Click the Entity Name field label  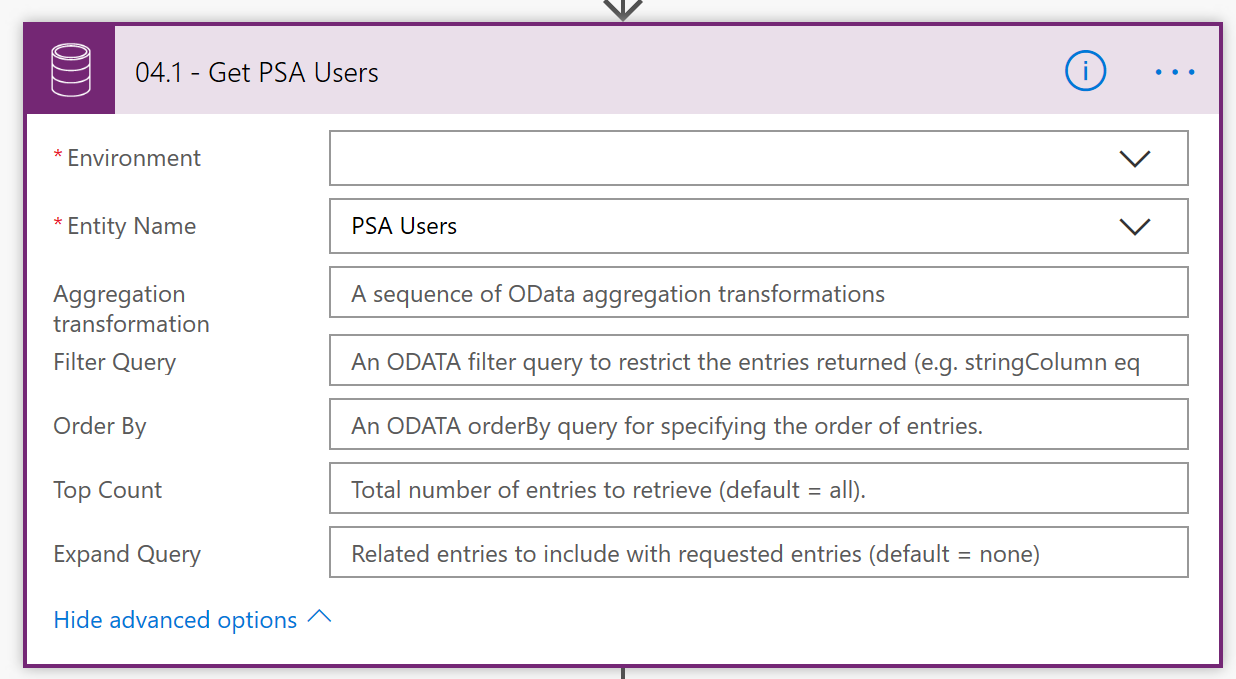[131, 226]
